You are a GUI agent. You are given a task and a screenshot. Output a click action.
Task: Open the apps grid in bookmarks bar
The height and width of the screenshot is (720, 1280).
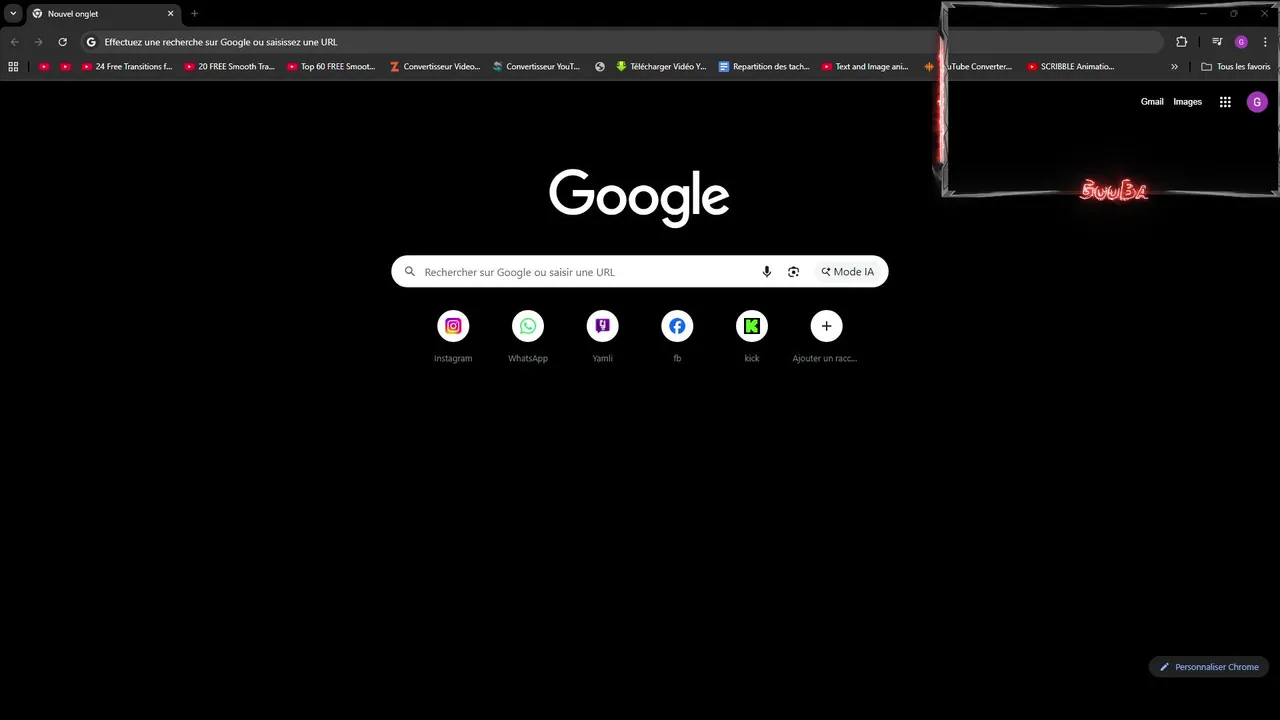click(x=13, y=67)
